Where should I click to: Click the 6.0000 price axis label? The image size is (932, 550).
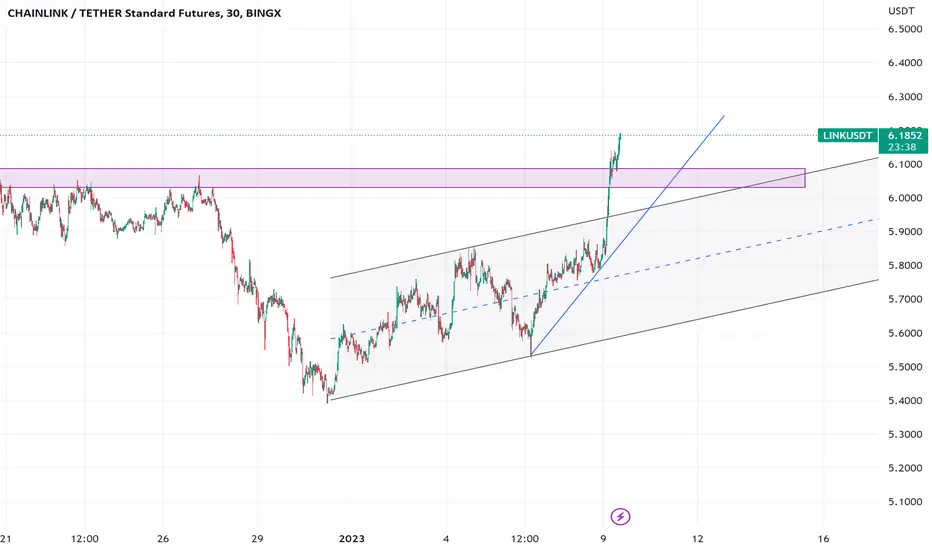pos(905,198)
